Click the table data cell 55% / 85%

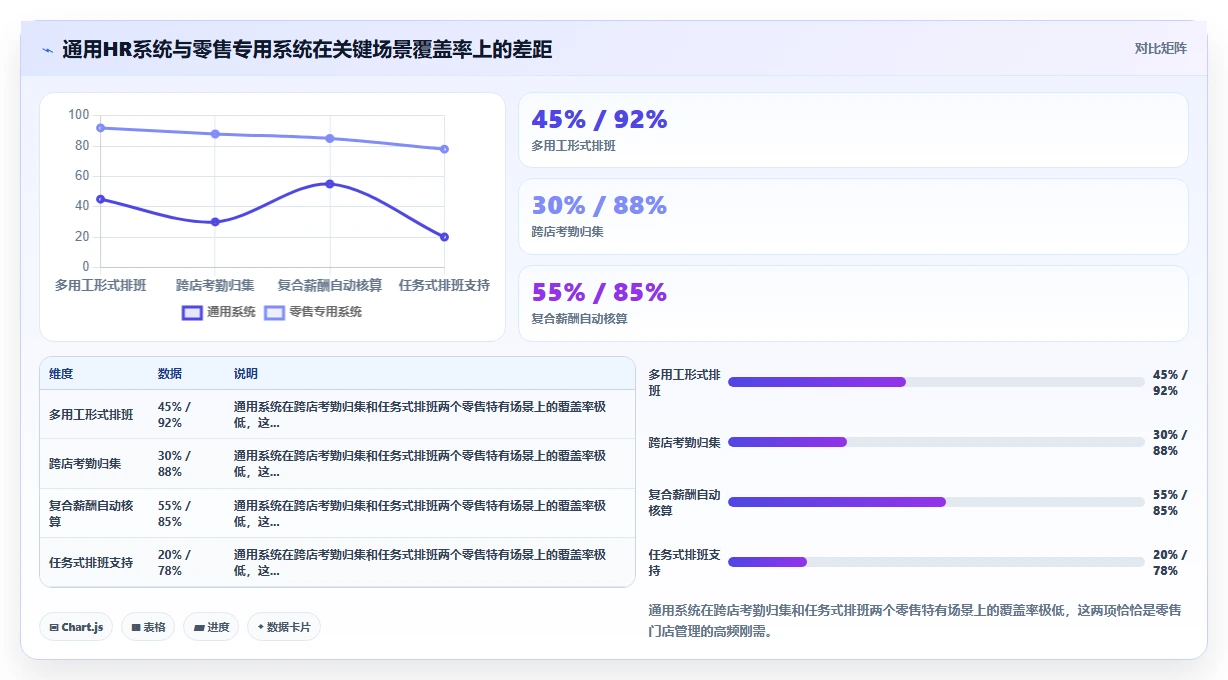[174, 514]
